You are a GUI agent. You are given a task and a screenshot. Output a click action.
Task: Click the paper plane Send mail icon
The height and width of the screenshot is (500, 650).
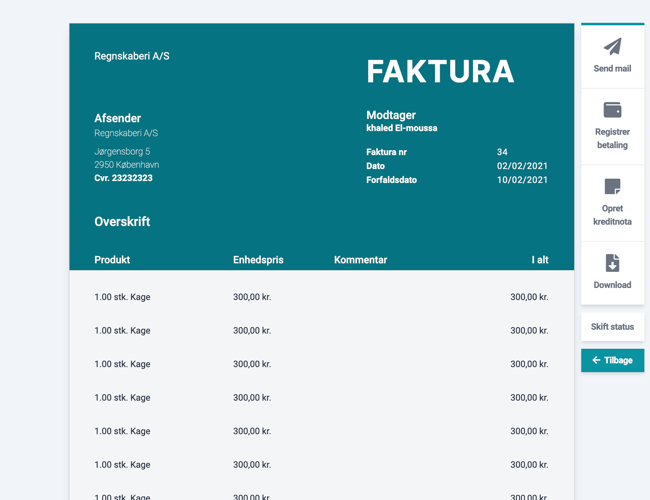pyautogui.click(x=612, y=46)
